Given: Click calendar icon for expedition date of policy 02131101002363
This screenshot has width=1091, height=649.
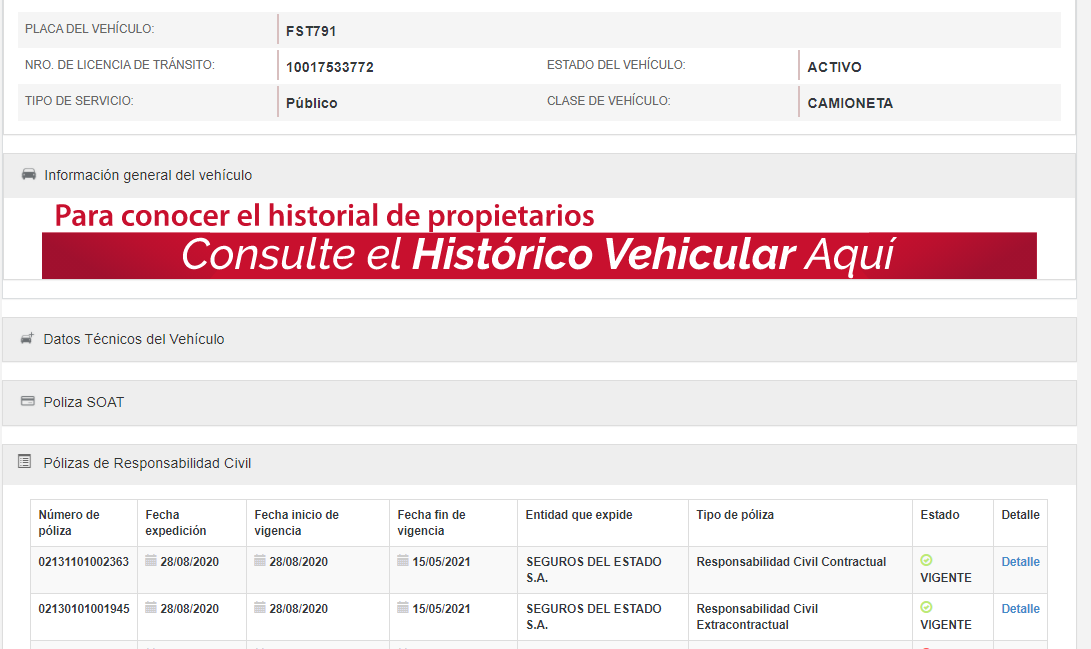Looking at the screenshot, I should coord(151,561).
